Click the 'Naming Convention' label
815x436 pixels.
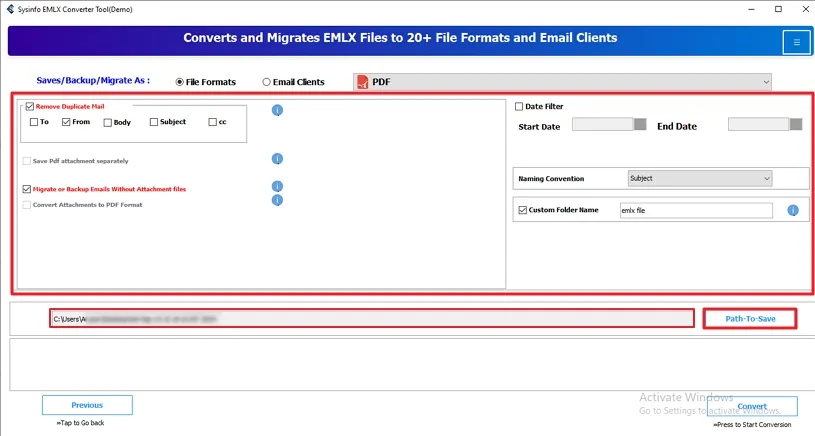pos(551,178)
